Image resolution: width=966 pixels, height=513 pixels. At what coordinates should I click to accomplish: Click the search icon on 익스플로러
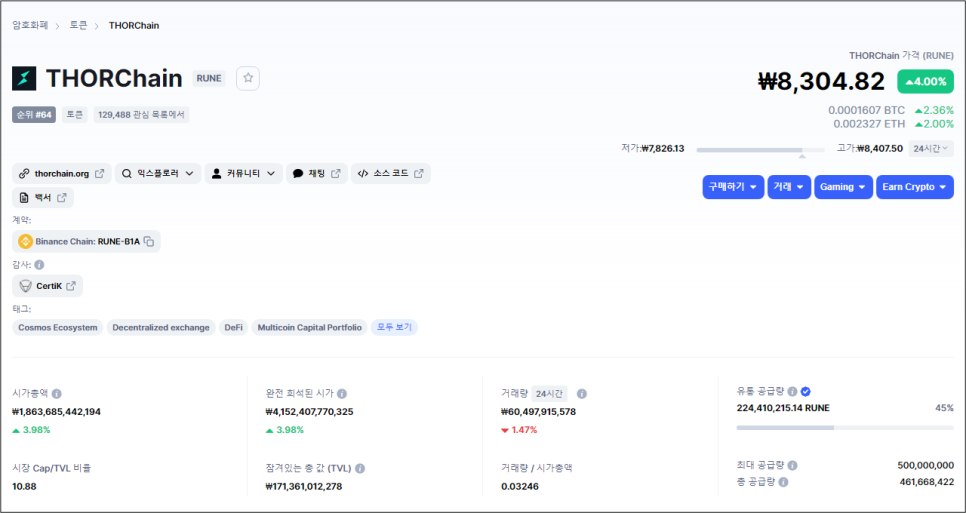(x=126, y=174)
